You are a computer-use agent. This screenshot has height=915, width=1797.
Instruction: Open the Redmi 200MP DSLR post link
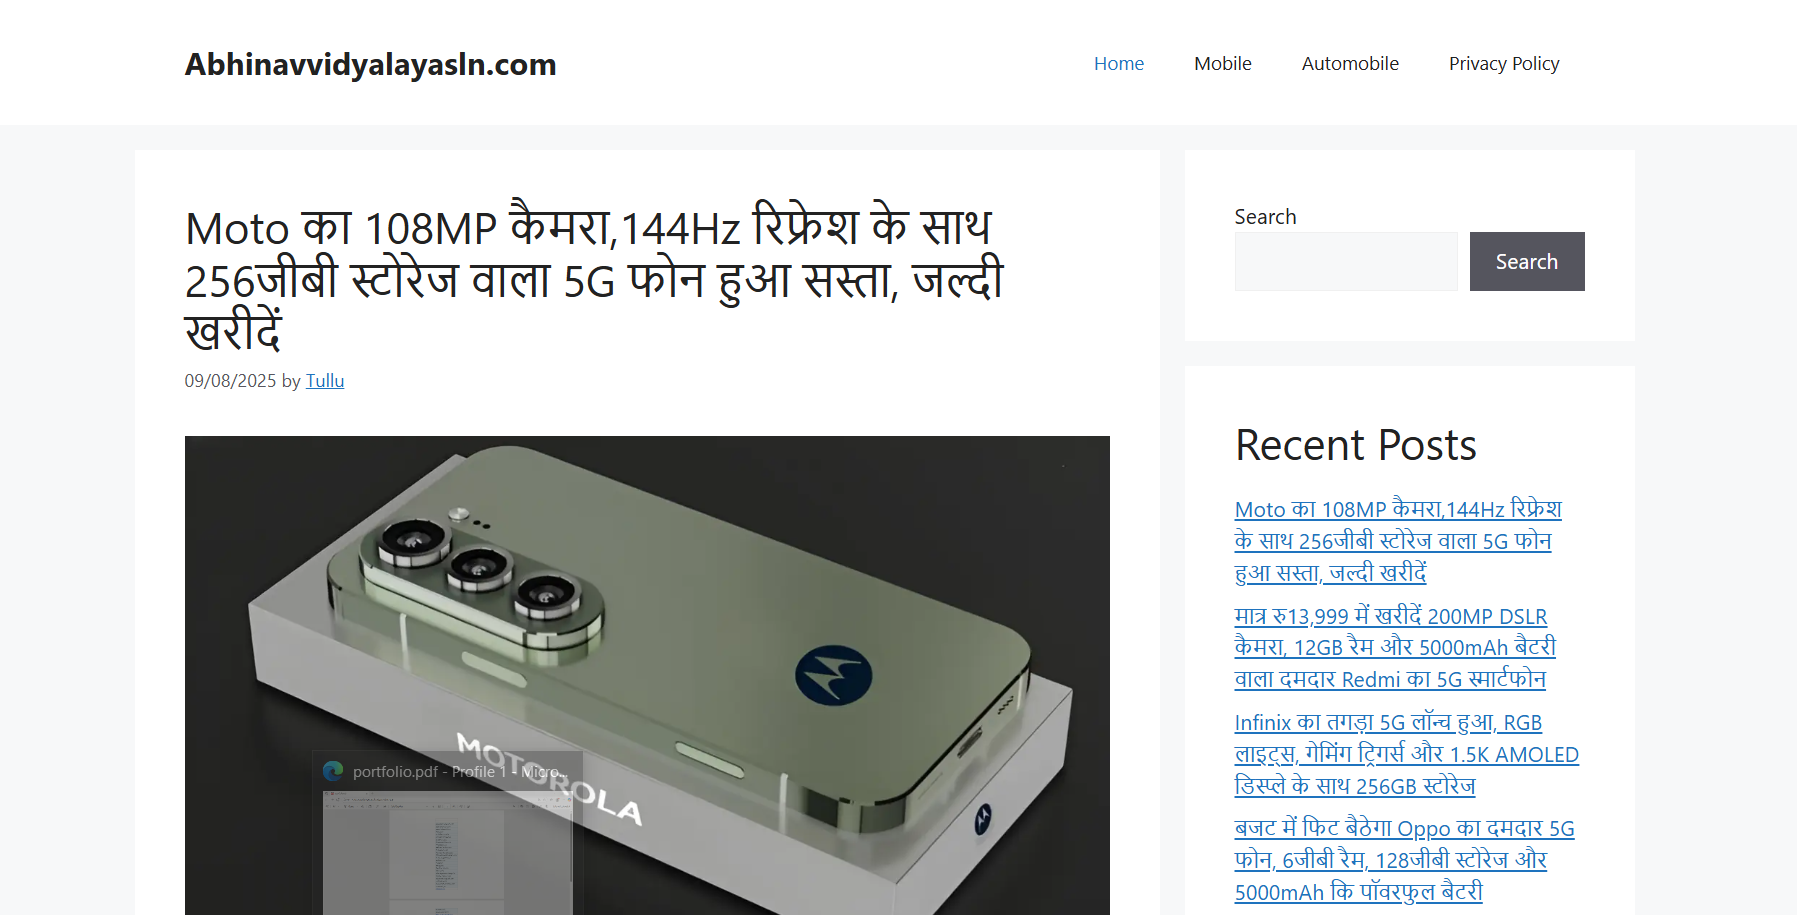click(1395, 648)
